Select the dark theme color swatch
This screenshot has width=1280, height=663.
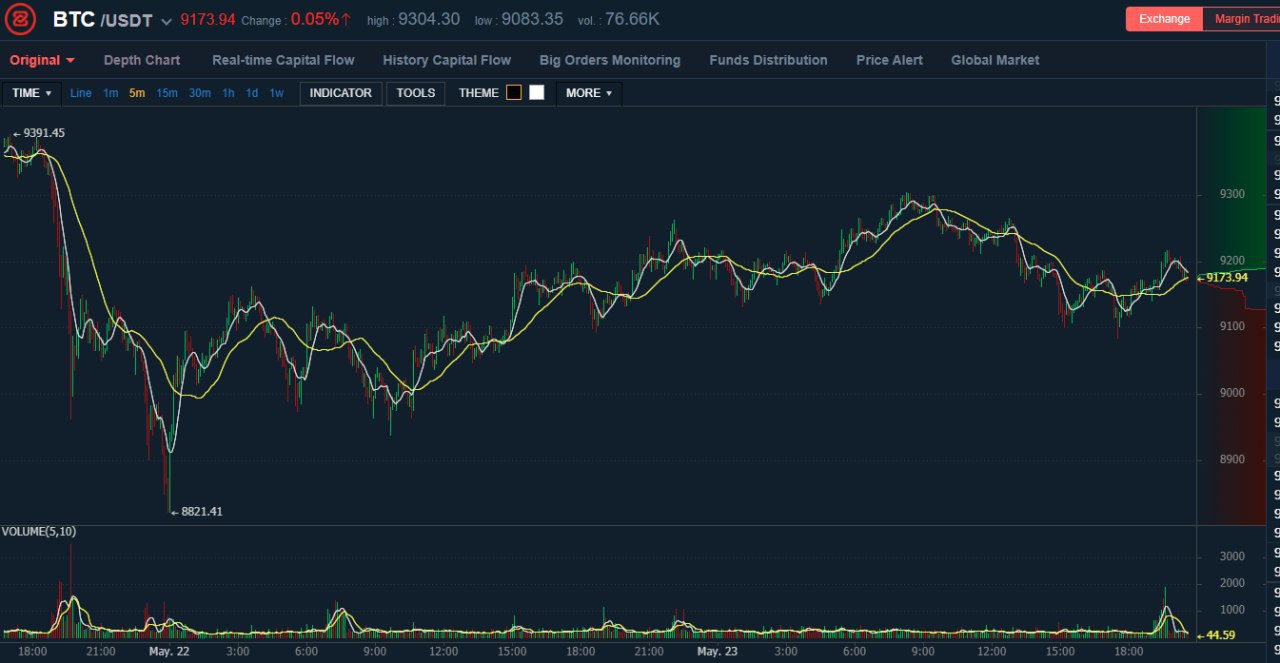pos(514,93)
